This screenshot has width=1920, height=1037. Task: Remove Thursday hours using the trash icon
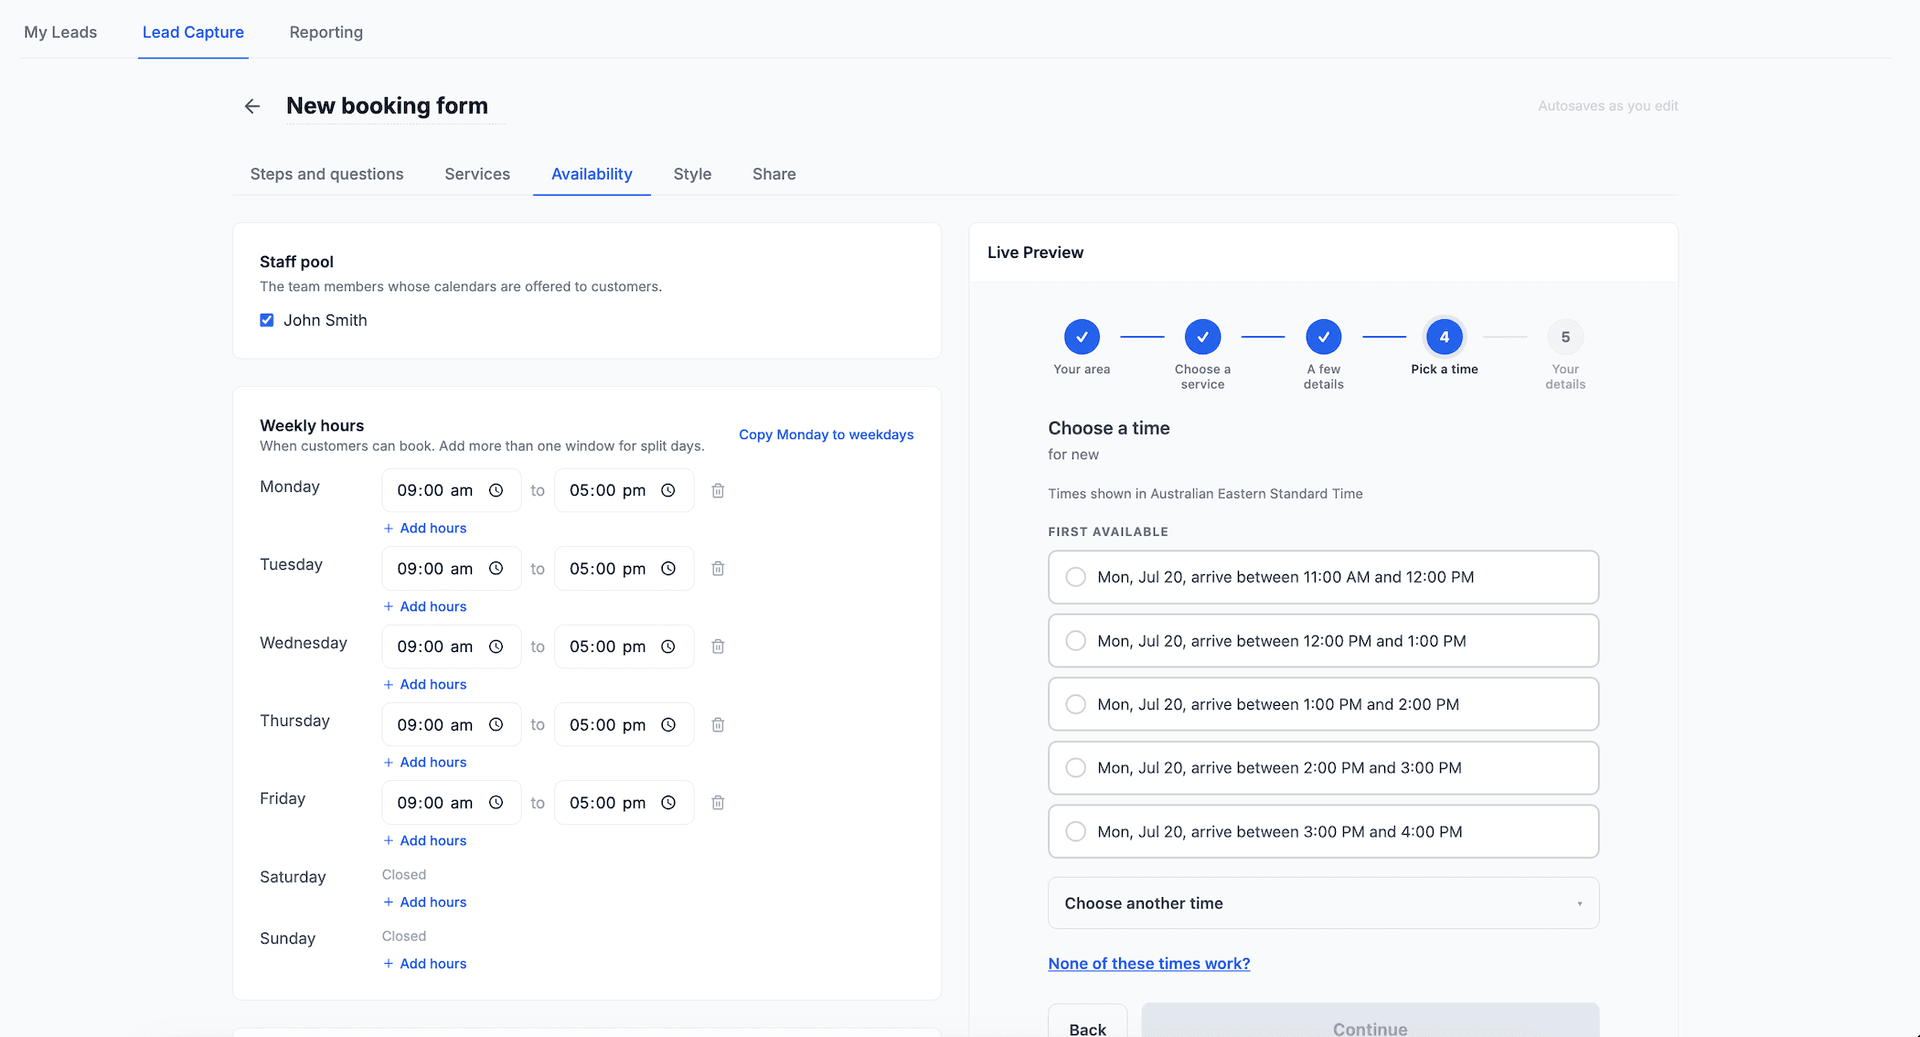coord(718,724)
